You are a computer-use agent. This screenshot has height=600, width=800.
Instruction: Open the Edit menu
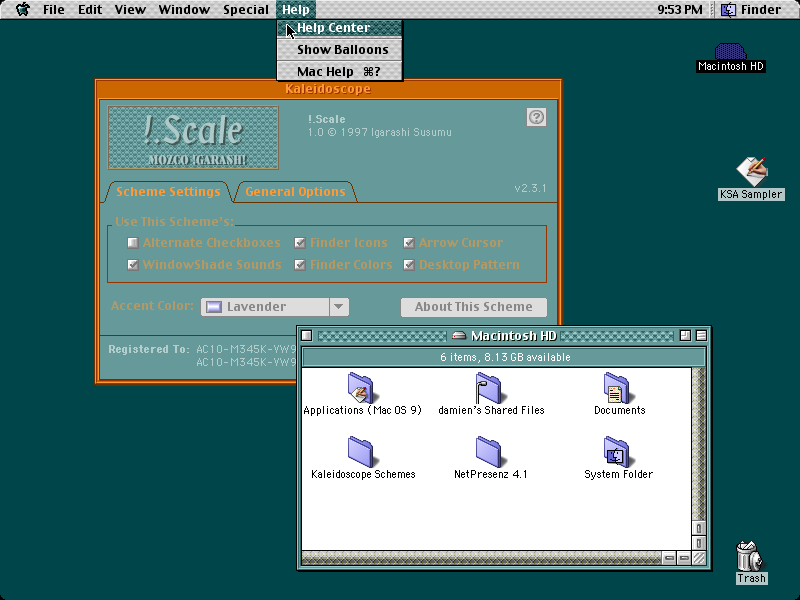tap(90, 10)
